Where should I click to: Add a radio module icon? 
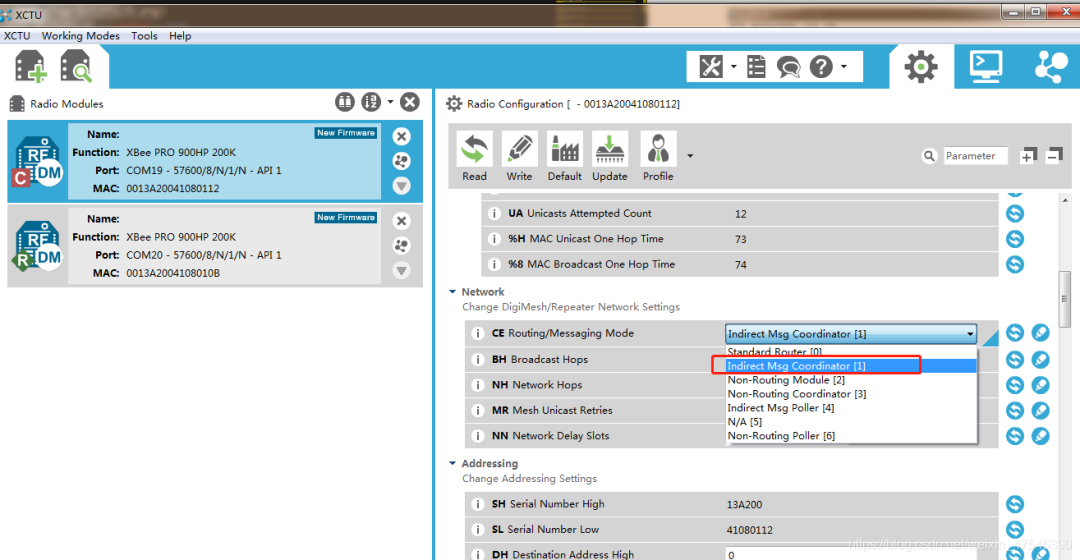tap(30, 67)
